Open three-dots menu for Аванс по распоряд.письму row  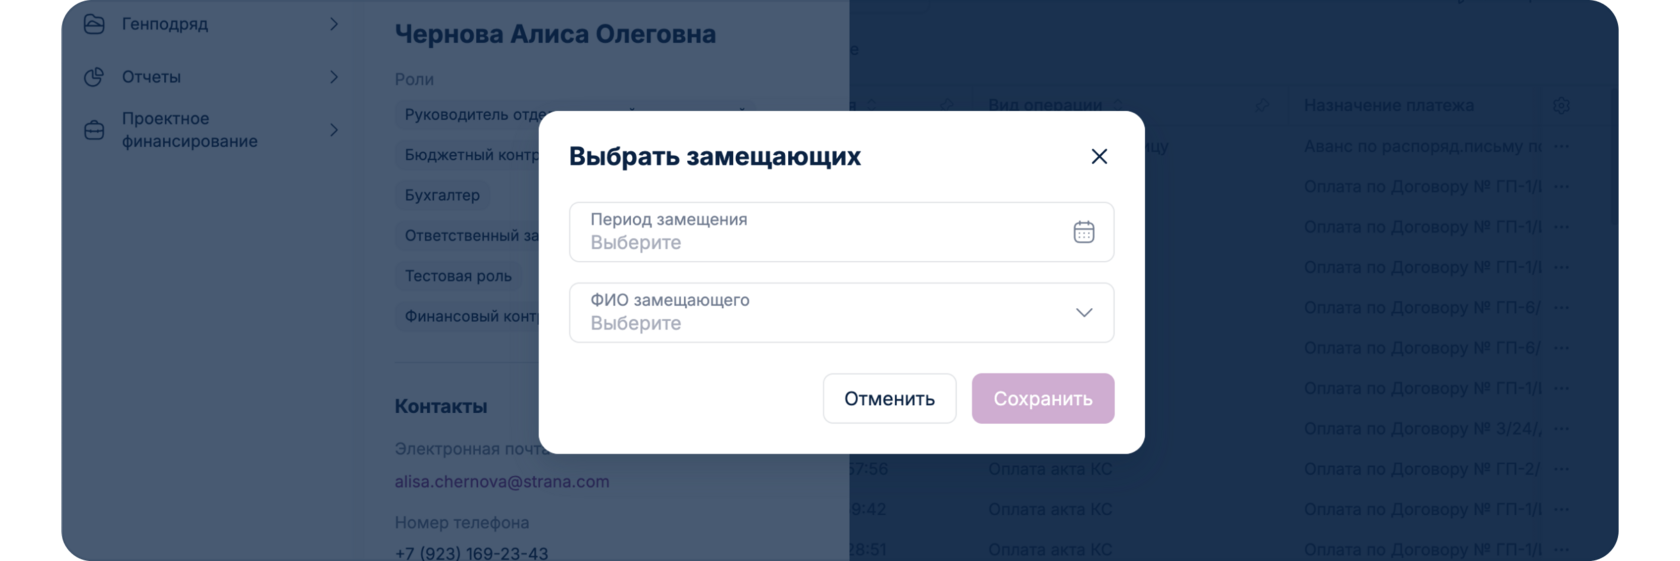[1562, 147]
